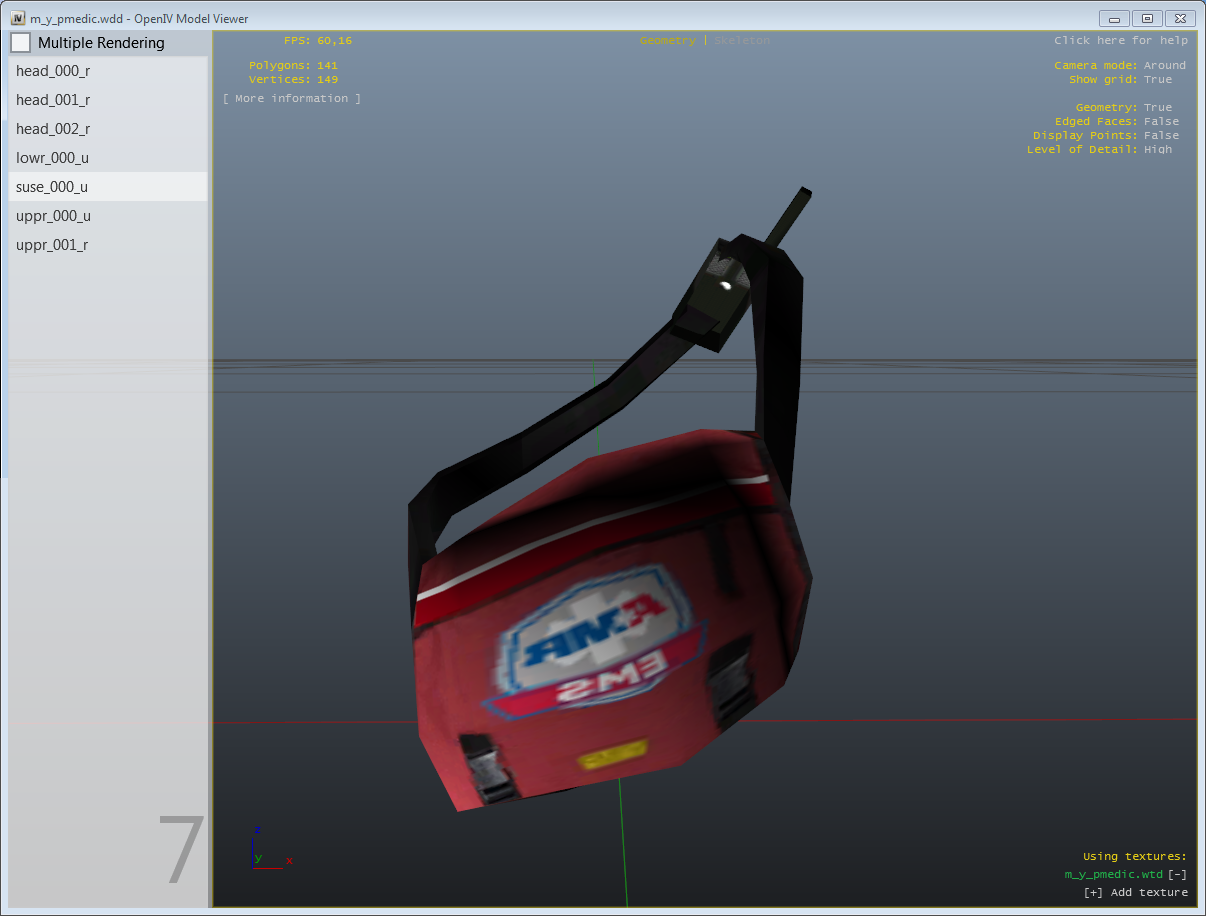This screenshot has height=916, width=1206.
Task: Collapse the m_y_pmedic.wtd texture entry
Action: pos(1177,875)
